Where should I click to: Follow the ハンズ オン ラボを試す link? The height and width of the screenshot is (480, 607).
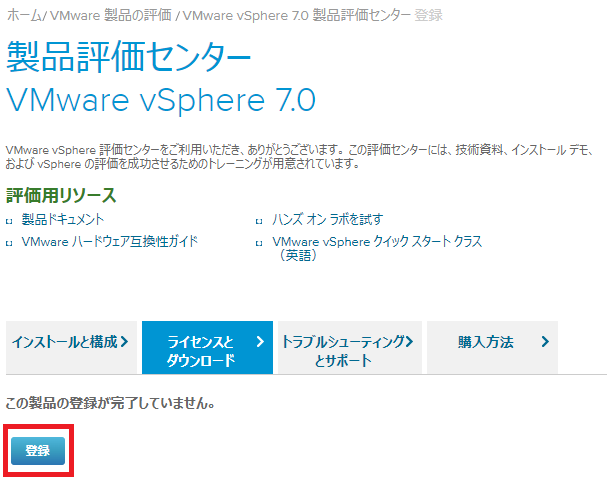tap(328, 219)
